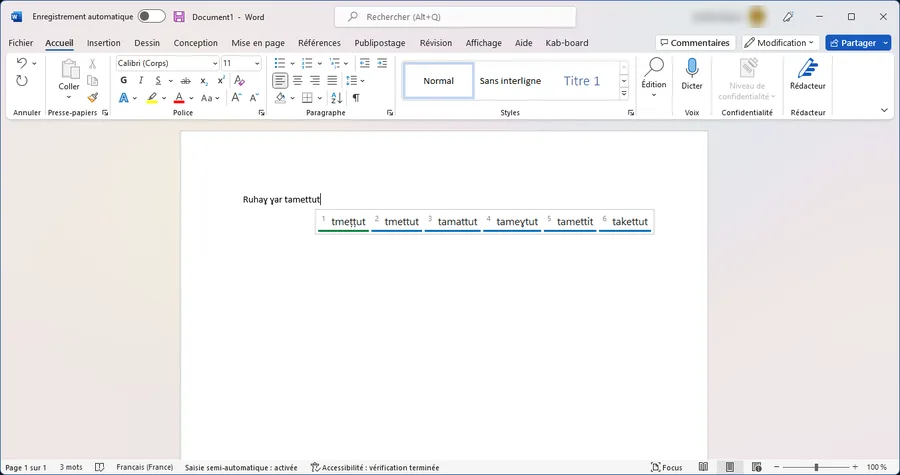Paste with the Coller clipboard icon
The height and width of the screenshot is (475, 900).
pos(69,69)
